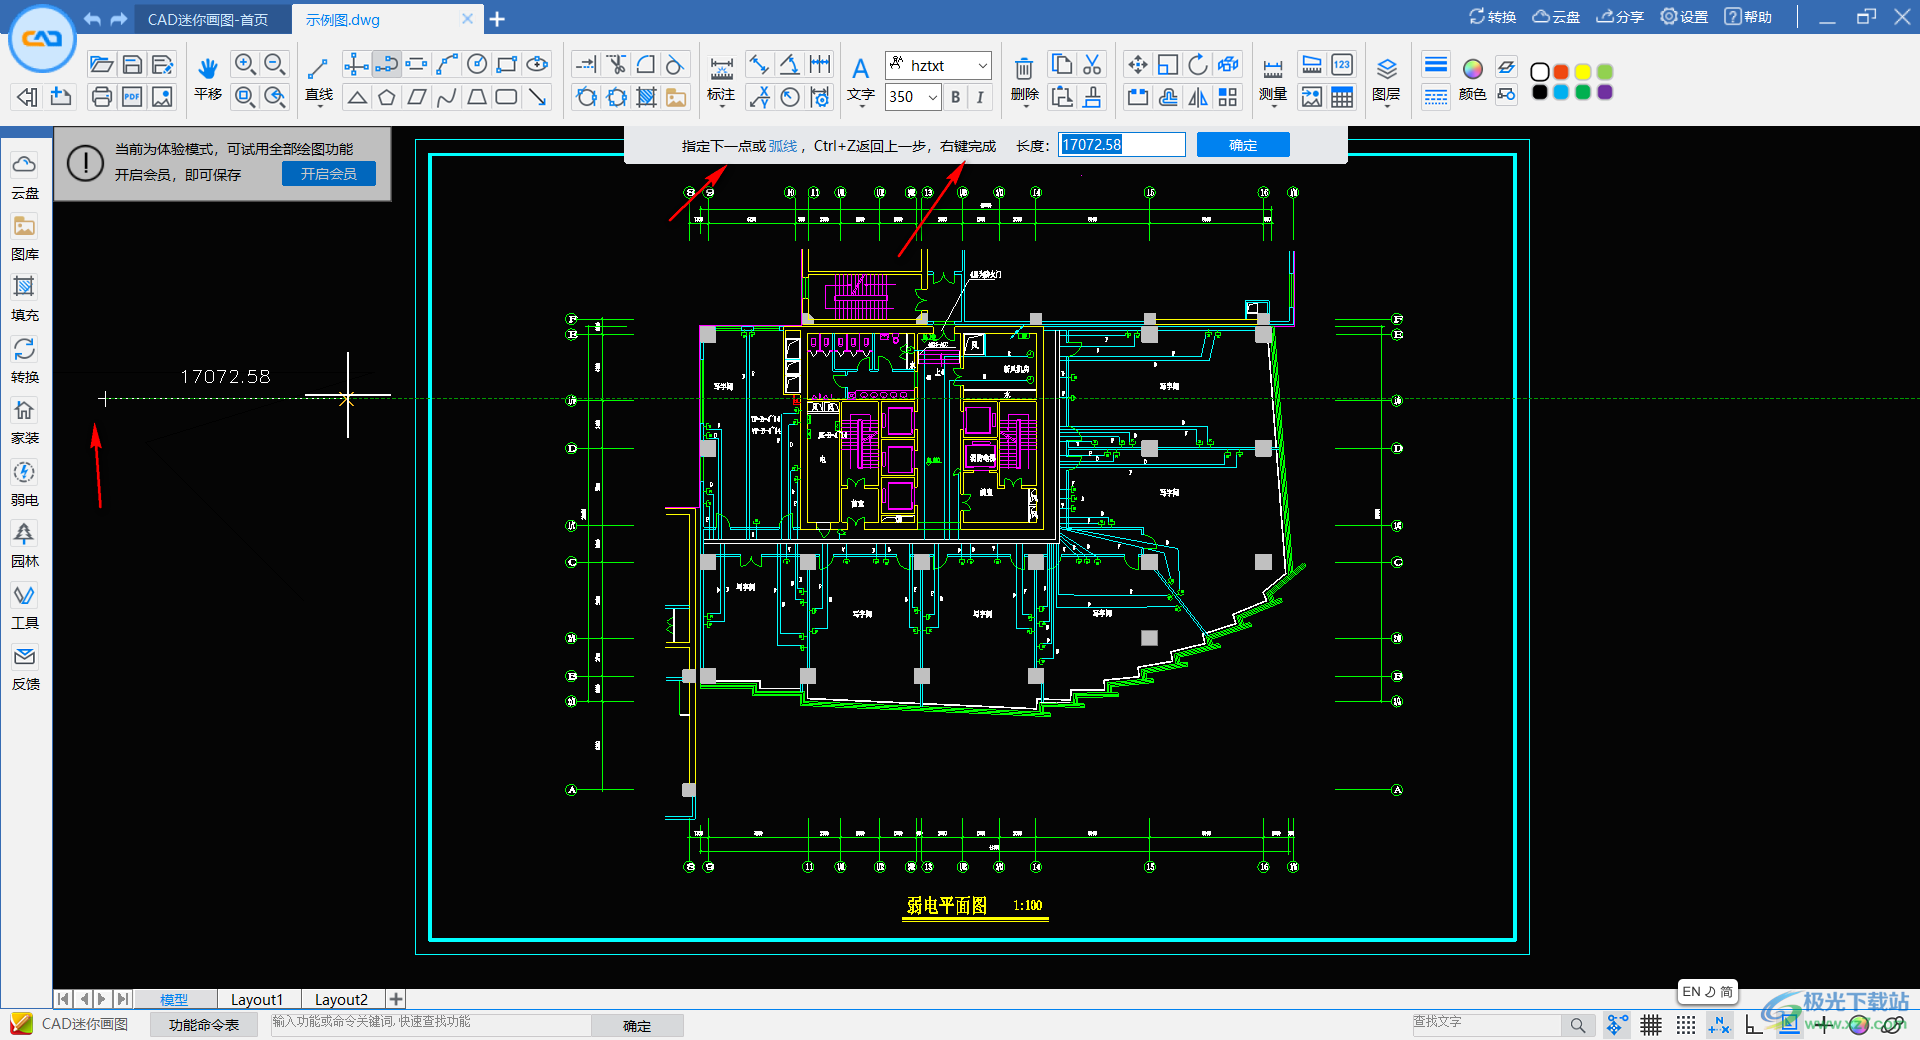
Task: Click the 开启会员 membership button
Action: pyautogui.click(x=329, y=173)
